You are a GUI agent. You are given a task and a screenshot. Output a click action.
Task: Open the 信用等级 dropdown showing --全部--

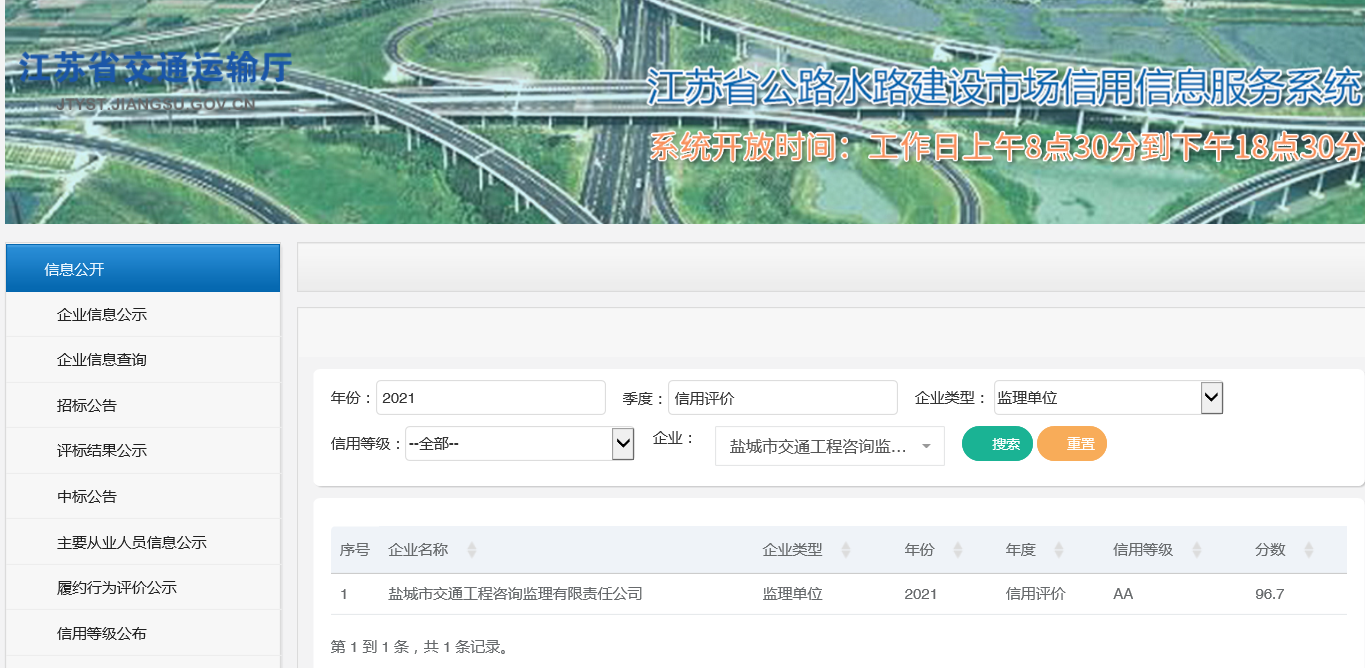coord(624,443)
